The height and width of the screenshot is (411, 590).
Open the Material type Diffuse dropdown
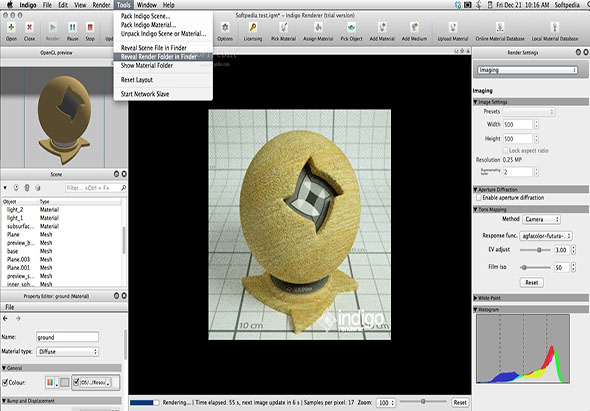tap(68, 352)
